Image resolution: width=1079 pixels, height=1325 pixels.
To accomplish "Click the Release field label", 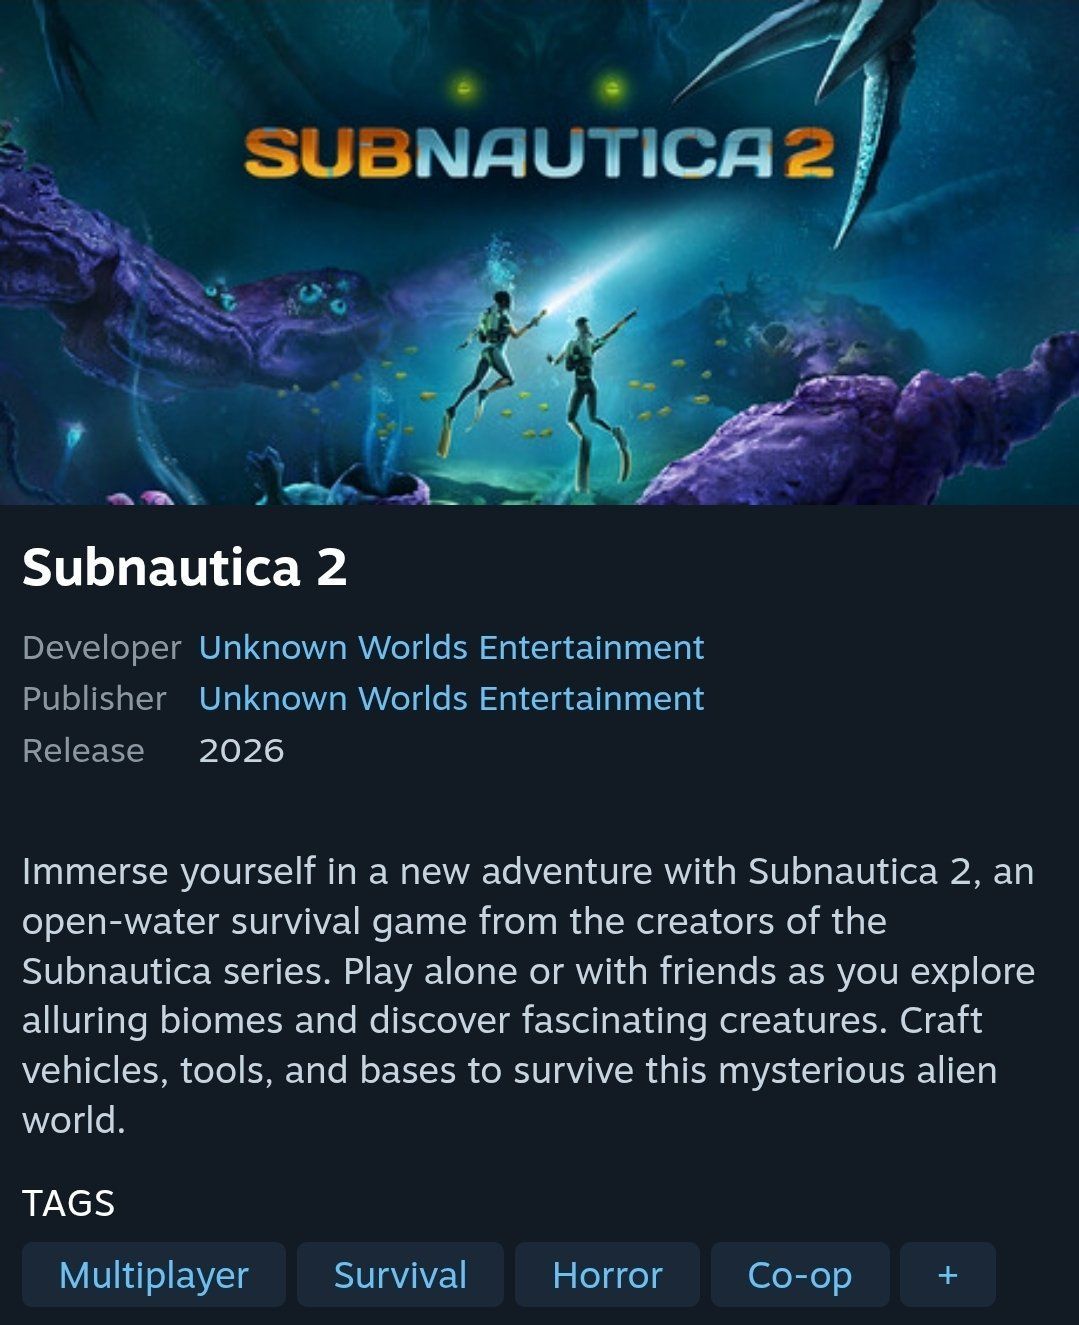I will pyautogui.click(x=83, y=751).
